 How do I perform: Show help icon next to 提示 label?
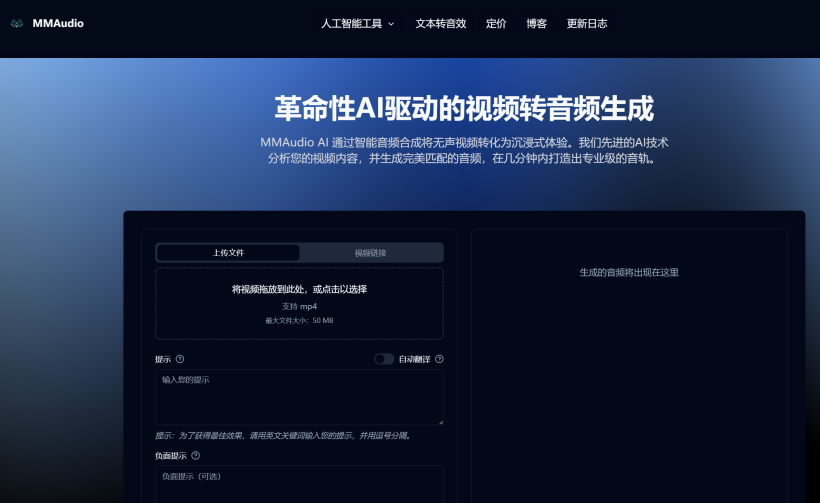(180, 359)
